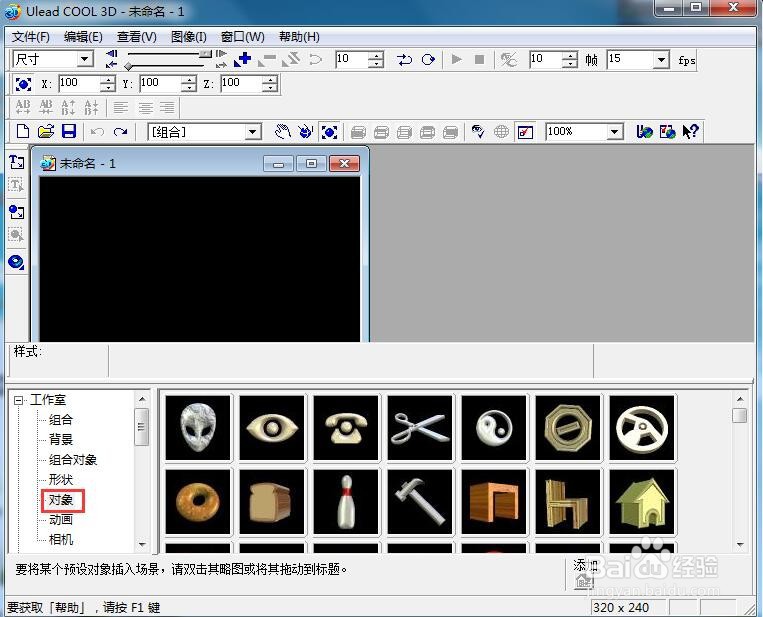Collapse the 工作室 tree node
The height and width of the screenshot is (617, 763).
click(18, 400)
